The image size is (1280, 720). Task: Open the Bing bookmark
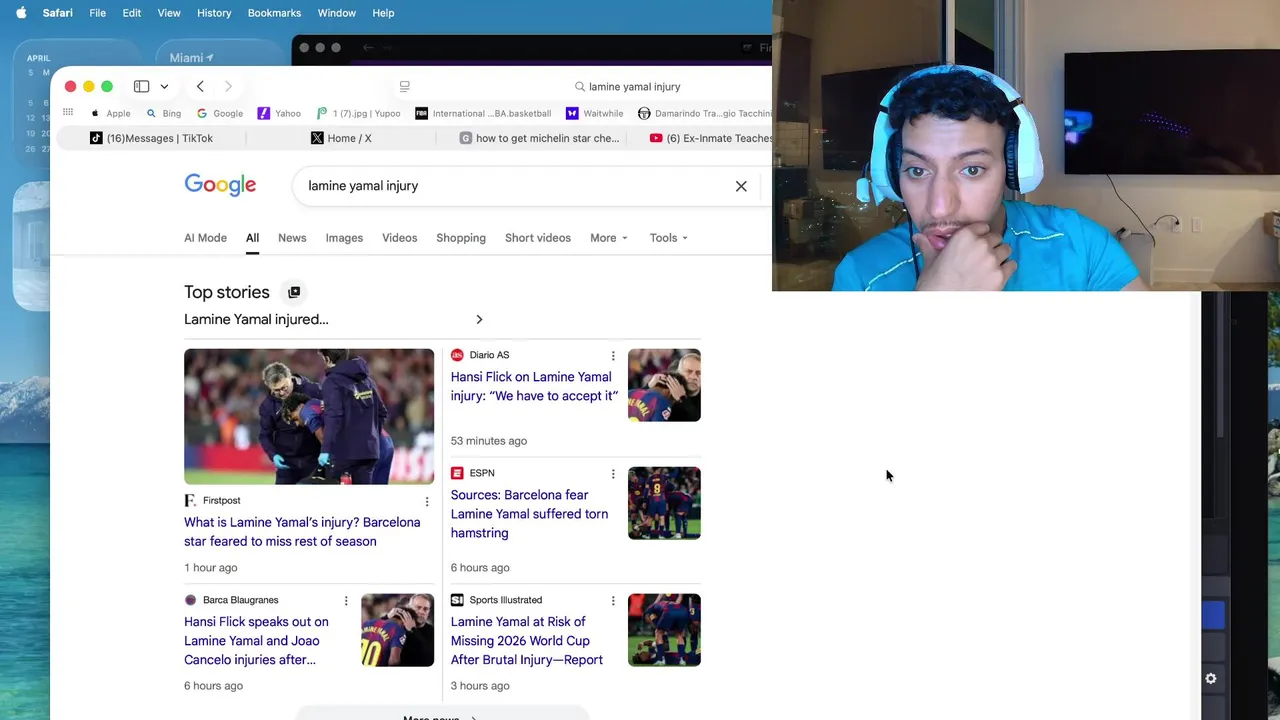163,113
